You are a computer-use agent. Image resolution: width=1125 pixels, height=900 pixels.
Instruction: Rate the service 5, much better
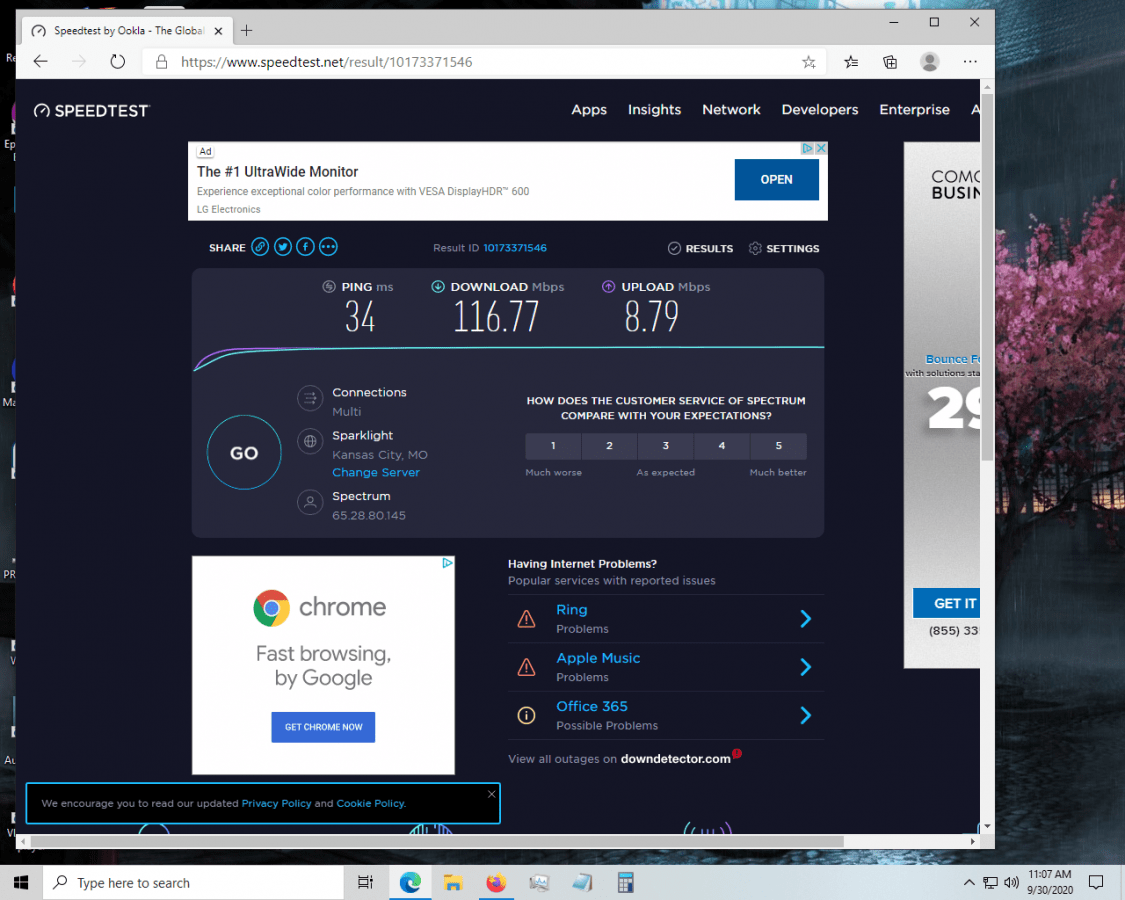coord(778,446)
